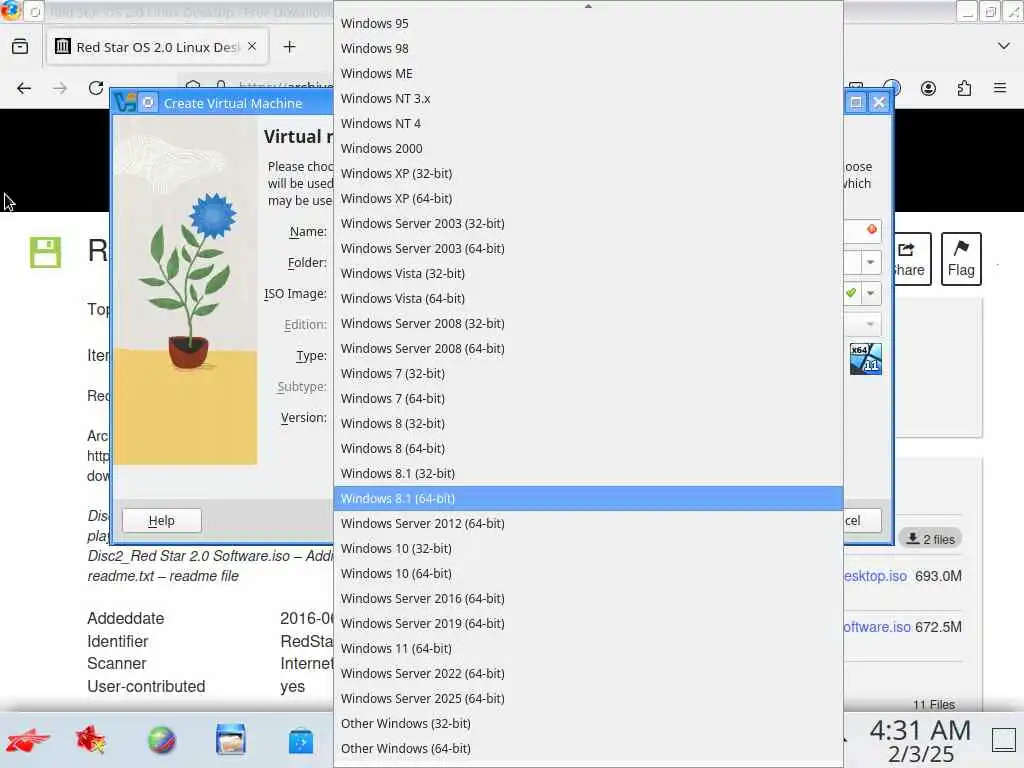Image resolution: width=1024 pixels, height=768 pixels.
Task: Open Firefox hamburger application menu
Action: click(x=1000, y=88)
